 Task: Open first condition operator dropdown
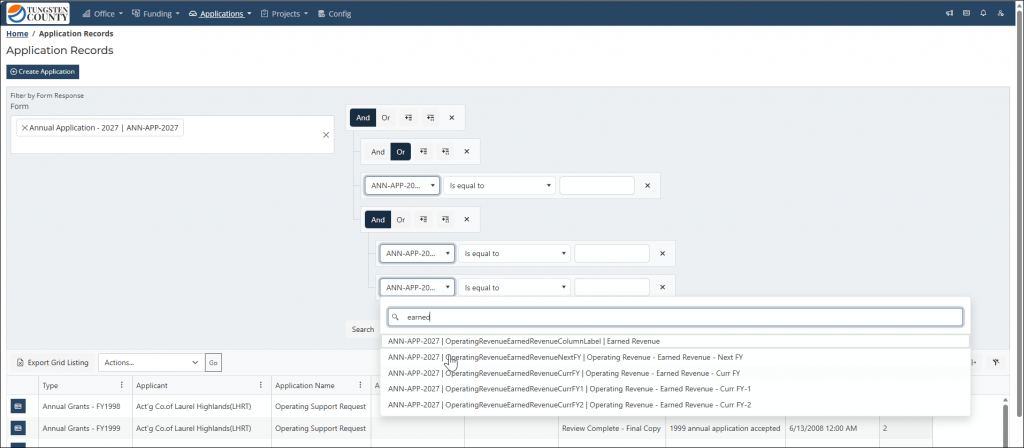(x=499, y=185)
